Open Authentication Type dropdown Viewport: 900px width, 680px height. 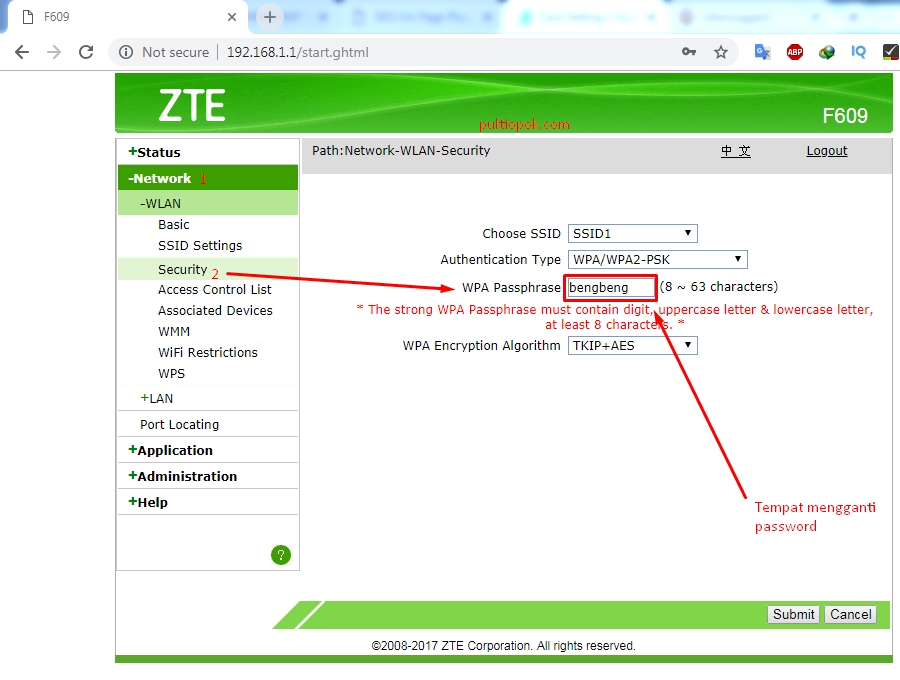[657, 259]
